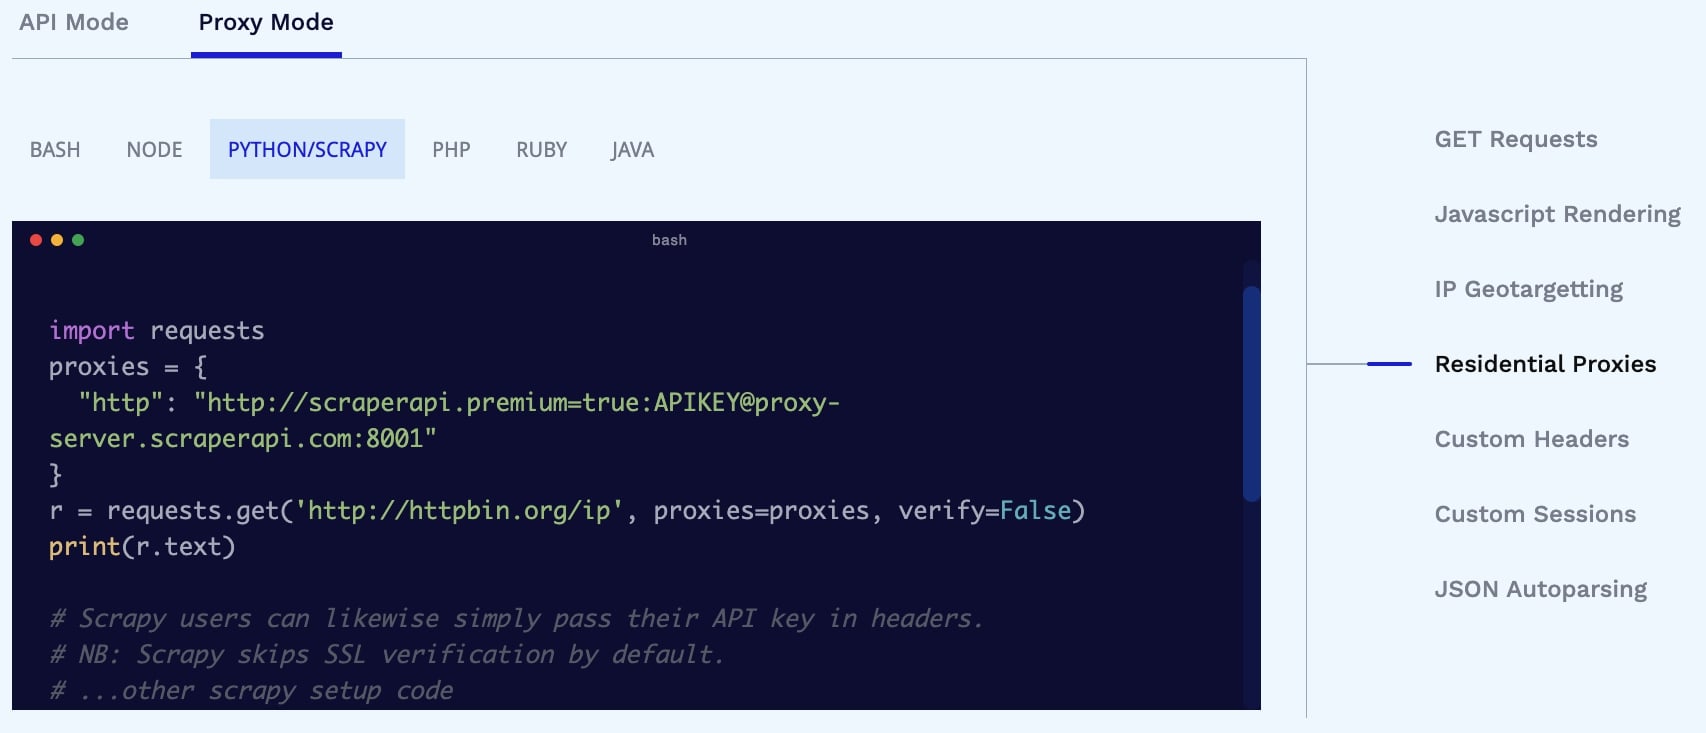Click the 'import requests' code line
The height and width of the screenshot is (733, 1706).
[157, 331]
